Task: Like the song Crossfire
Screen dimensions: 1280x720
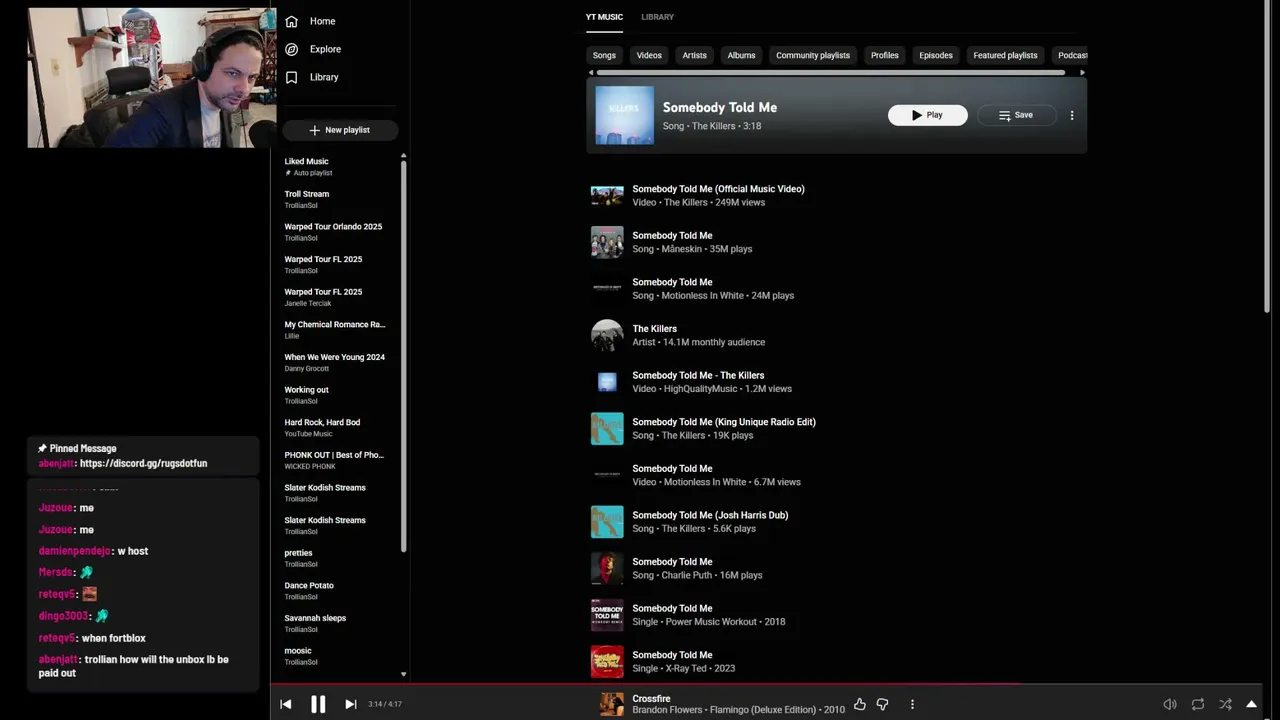Action: [859, 704]
